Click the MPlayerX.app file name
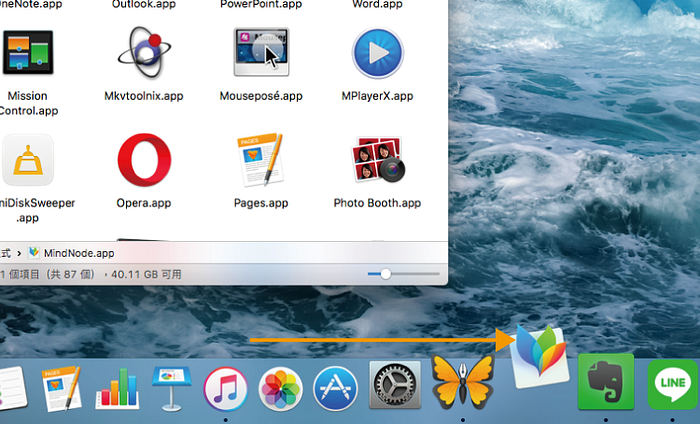Image resolution: width=700 pixels, height=424 pixels. [x=377, y=96]
